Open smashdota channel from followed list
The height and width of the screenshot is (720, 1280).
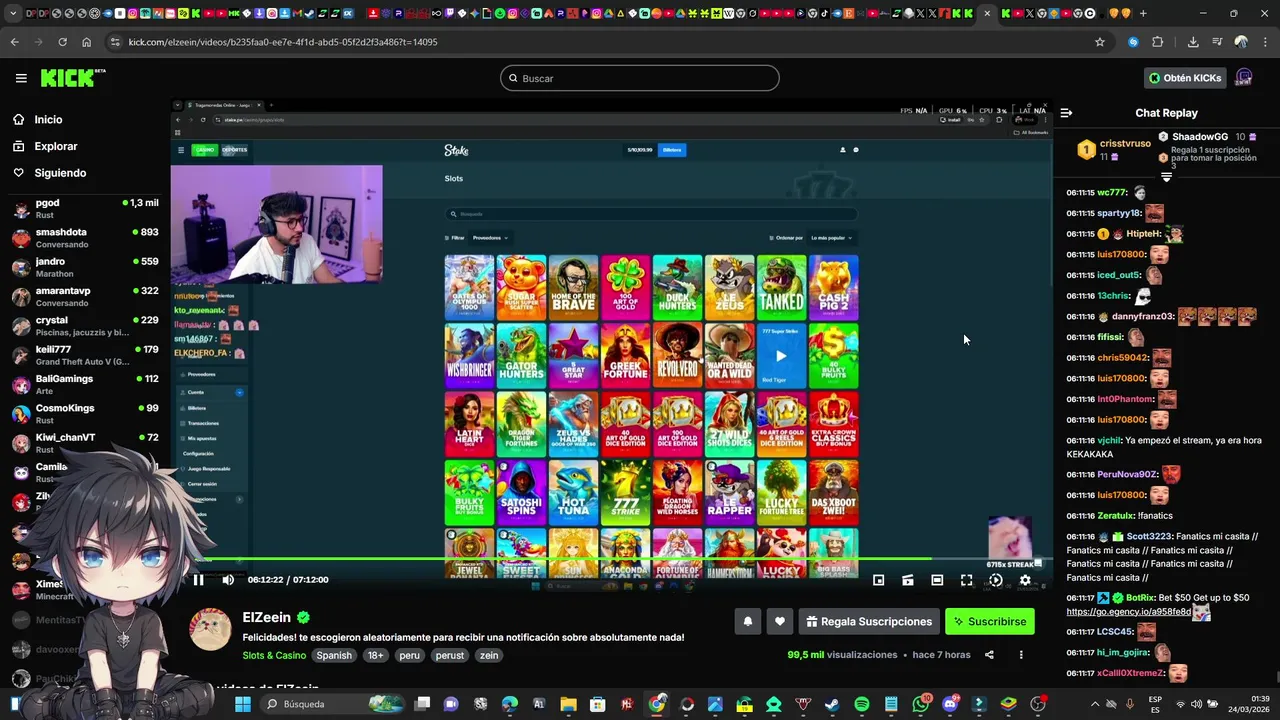point(86,237)
